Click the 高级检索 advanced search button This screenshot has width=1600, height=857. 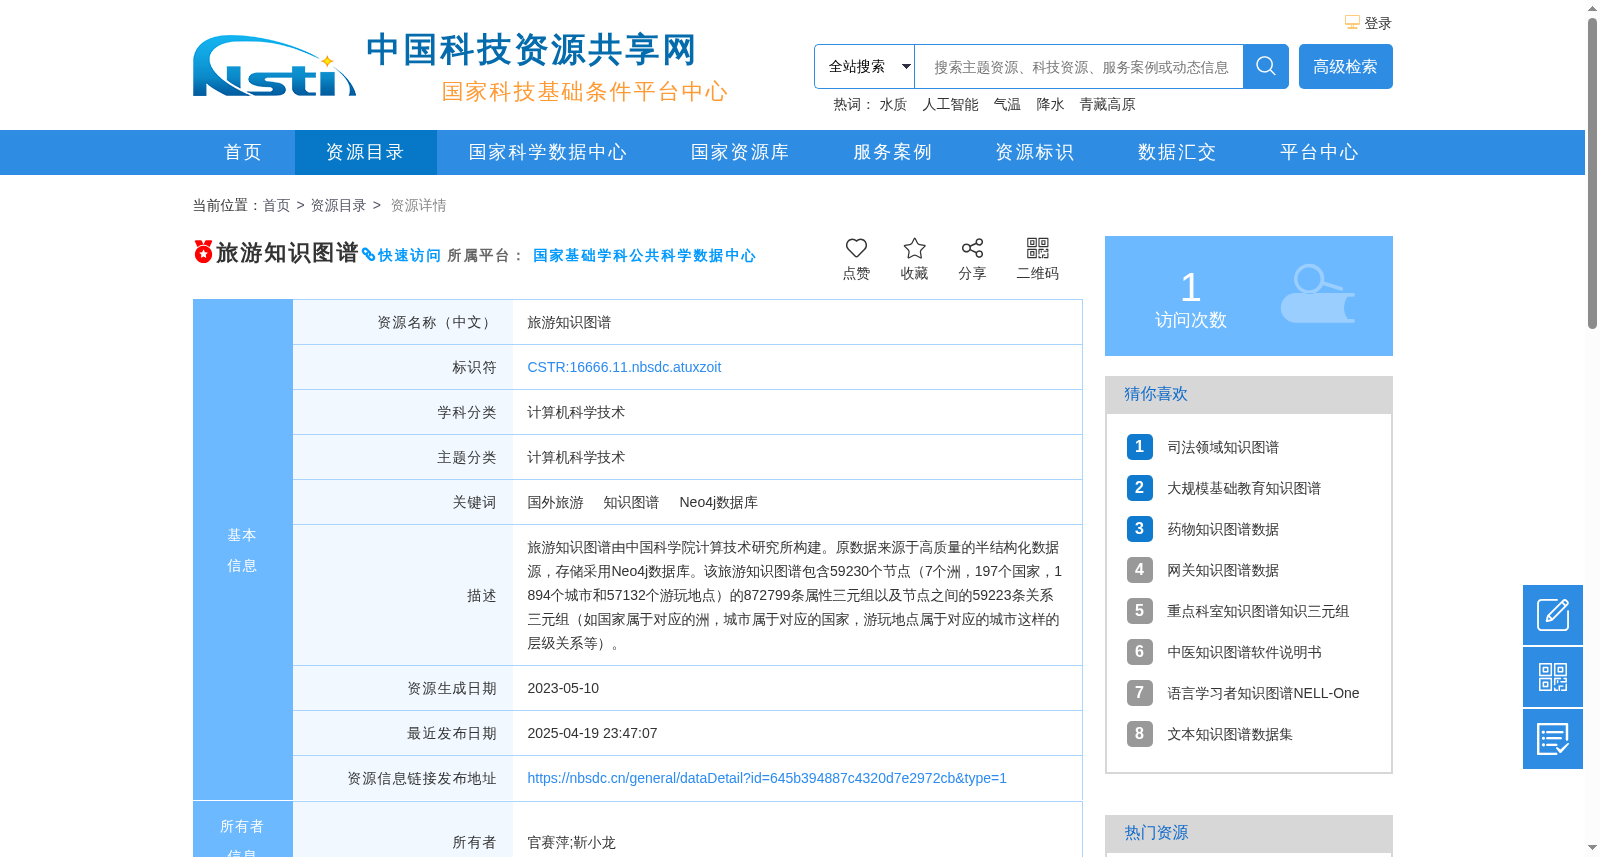1346,66
